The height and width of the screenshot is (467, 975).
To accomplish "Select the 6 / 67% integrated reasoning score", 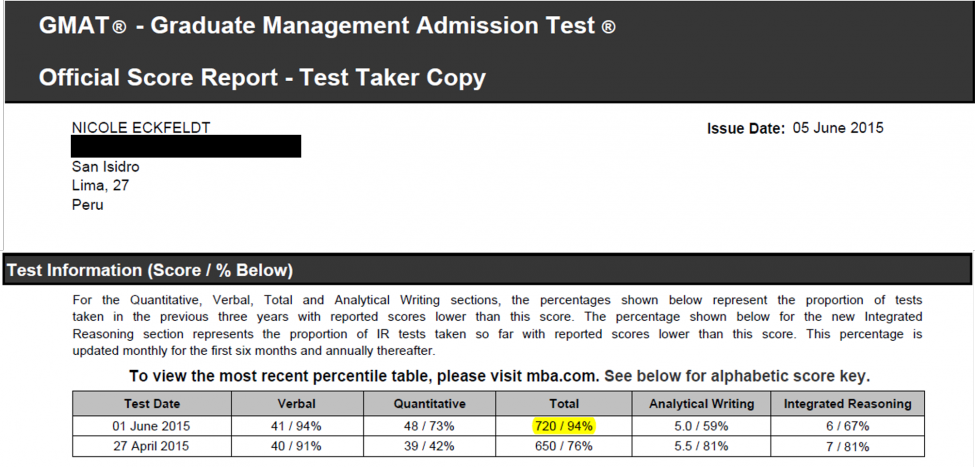I will pyautogui.click(x=847, y=425).
